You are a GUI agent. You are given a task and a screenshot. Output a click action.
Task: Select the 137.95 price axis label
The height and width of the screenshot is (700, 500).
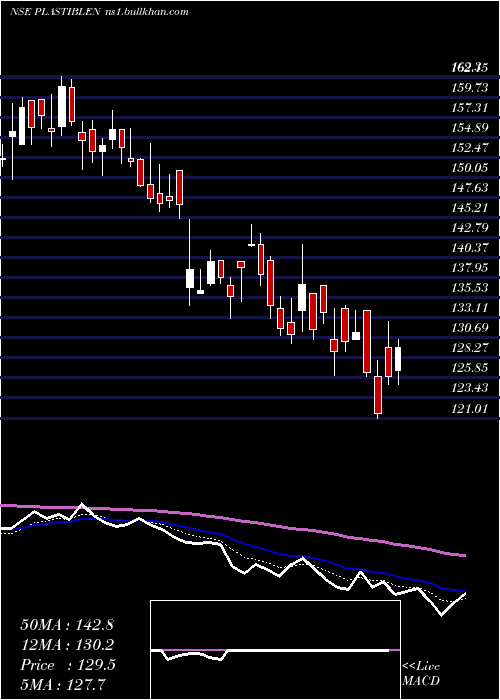[470, 267]
